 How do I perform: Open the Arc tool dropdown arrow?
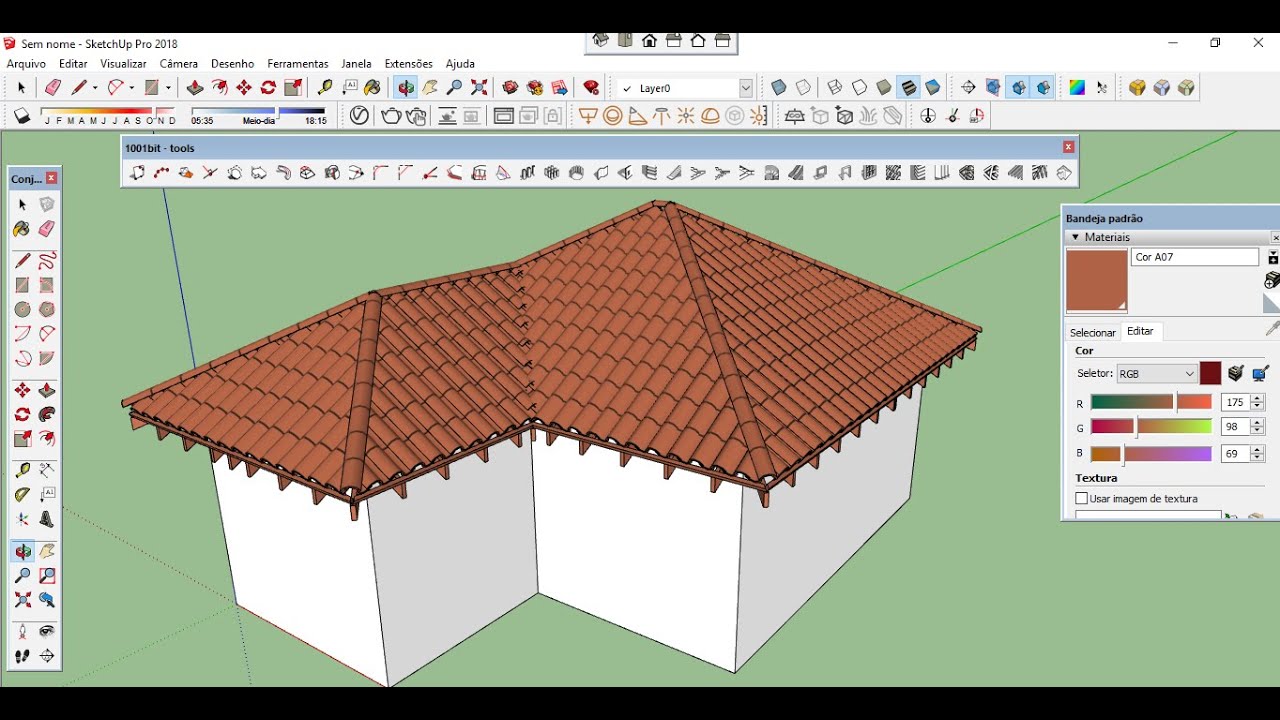pyautogui.click(x=132, y=88)
